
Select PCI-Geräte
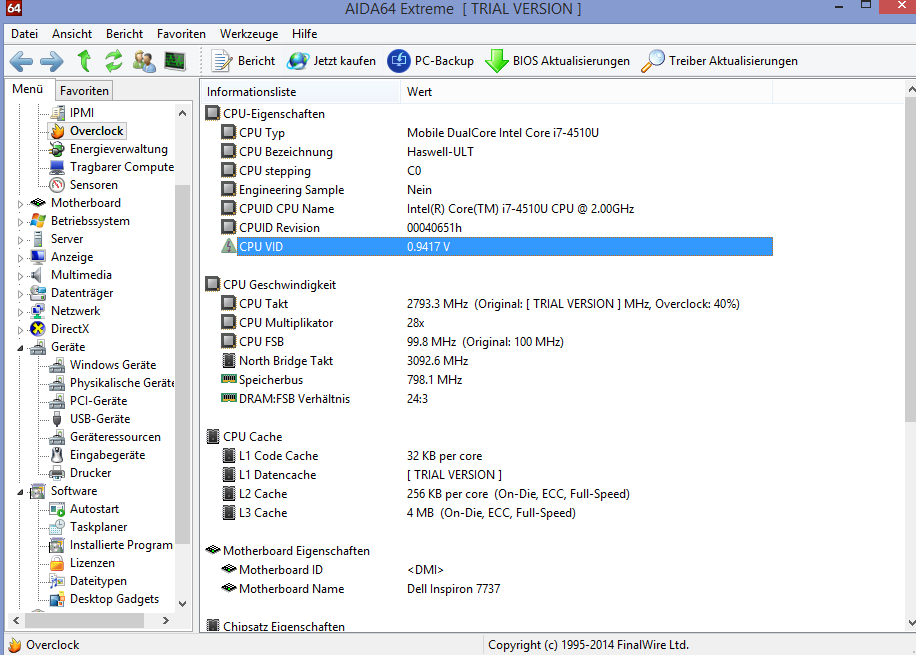(x=98, y=401)
